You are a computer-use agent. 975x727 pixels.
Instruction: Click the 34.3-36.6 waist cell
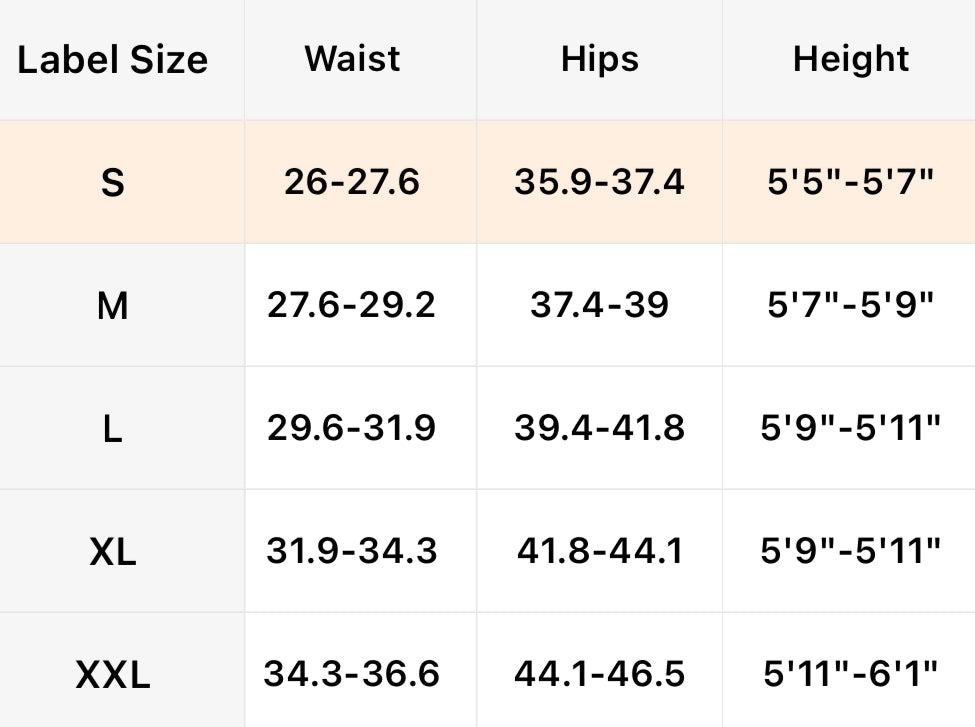click(352, 673)
